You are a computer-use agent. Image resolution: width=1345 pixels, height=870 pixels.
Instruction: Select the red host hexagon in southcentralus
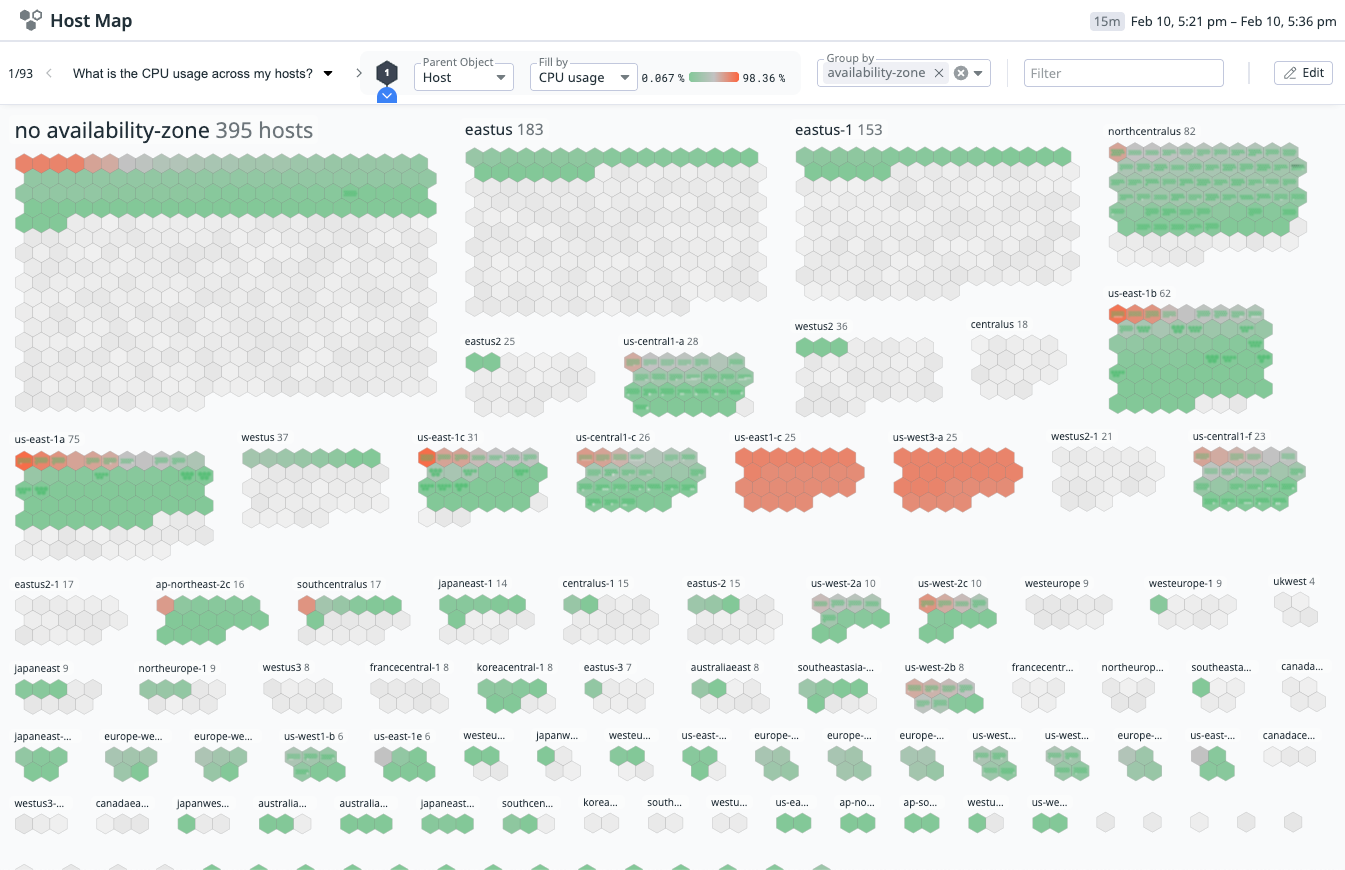307,605
